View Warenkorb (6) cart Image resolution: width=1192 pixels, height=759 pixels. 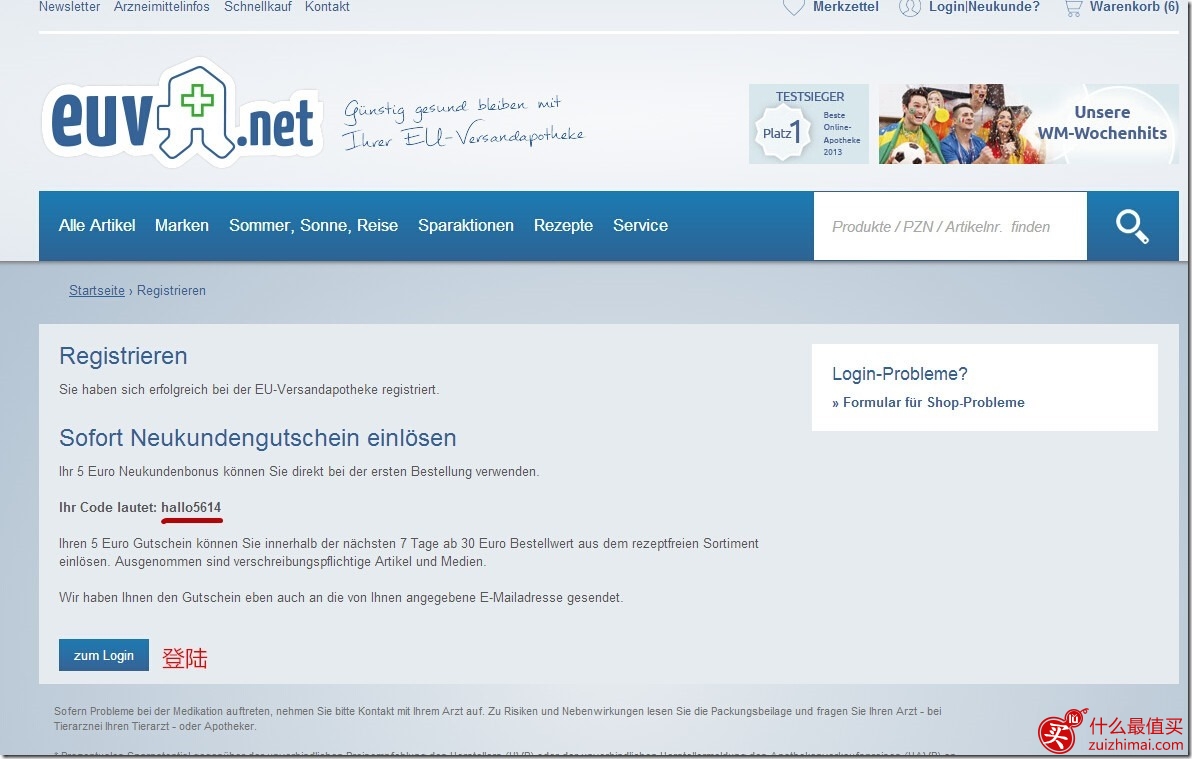1134,7
